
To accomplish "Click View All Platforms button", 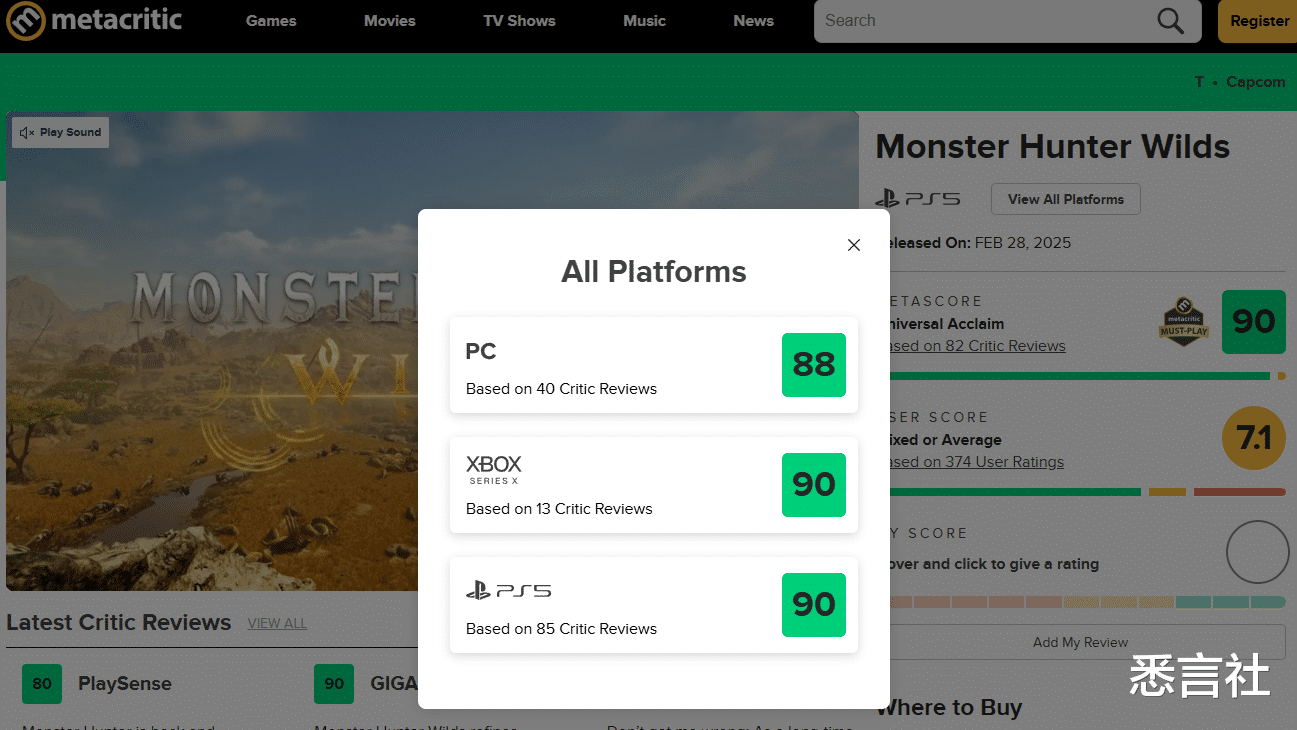I will click(1066, 199).
